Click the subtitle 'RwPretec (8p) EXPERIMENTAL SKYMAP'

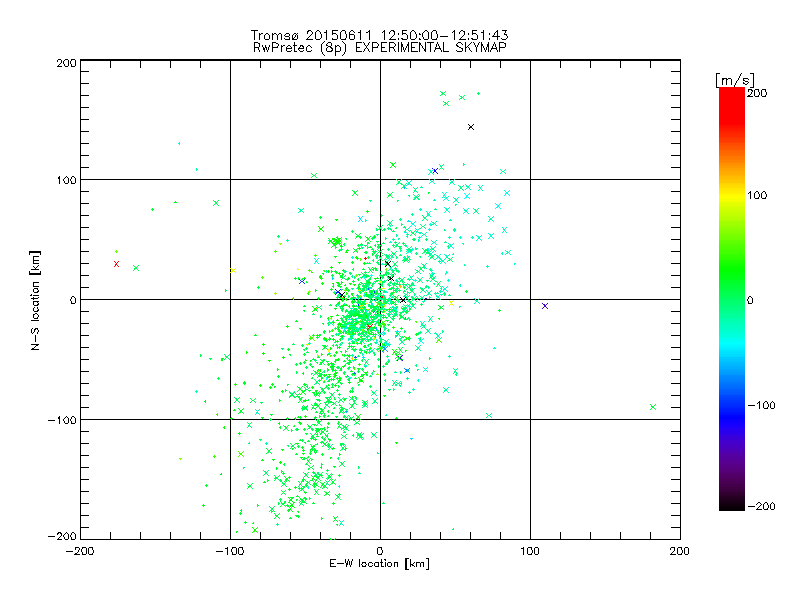coord(380,48)
